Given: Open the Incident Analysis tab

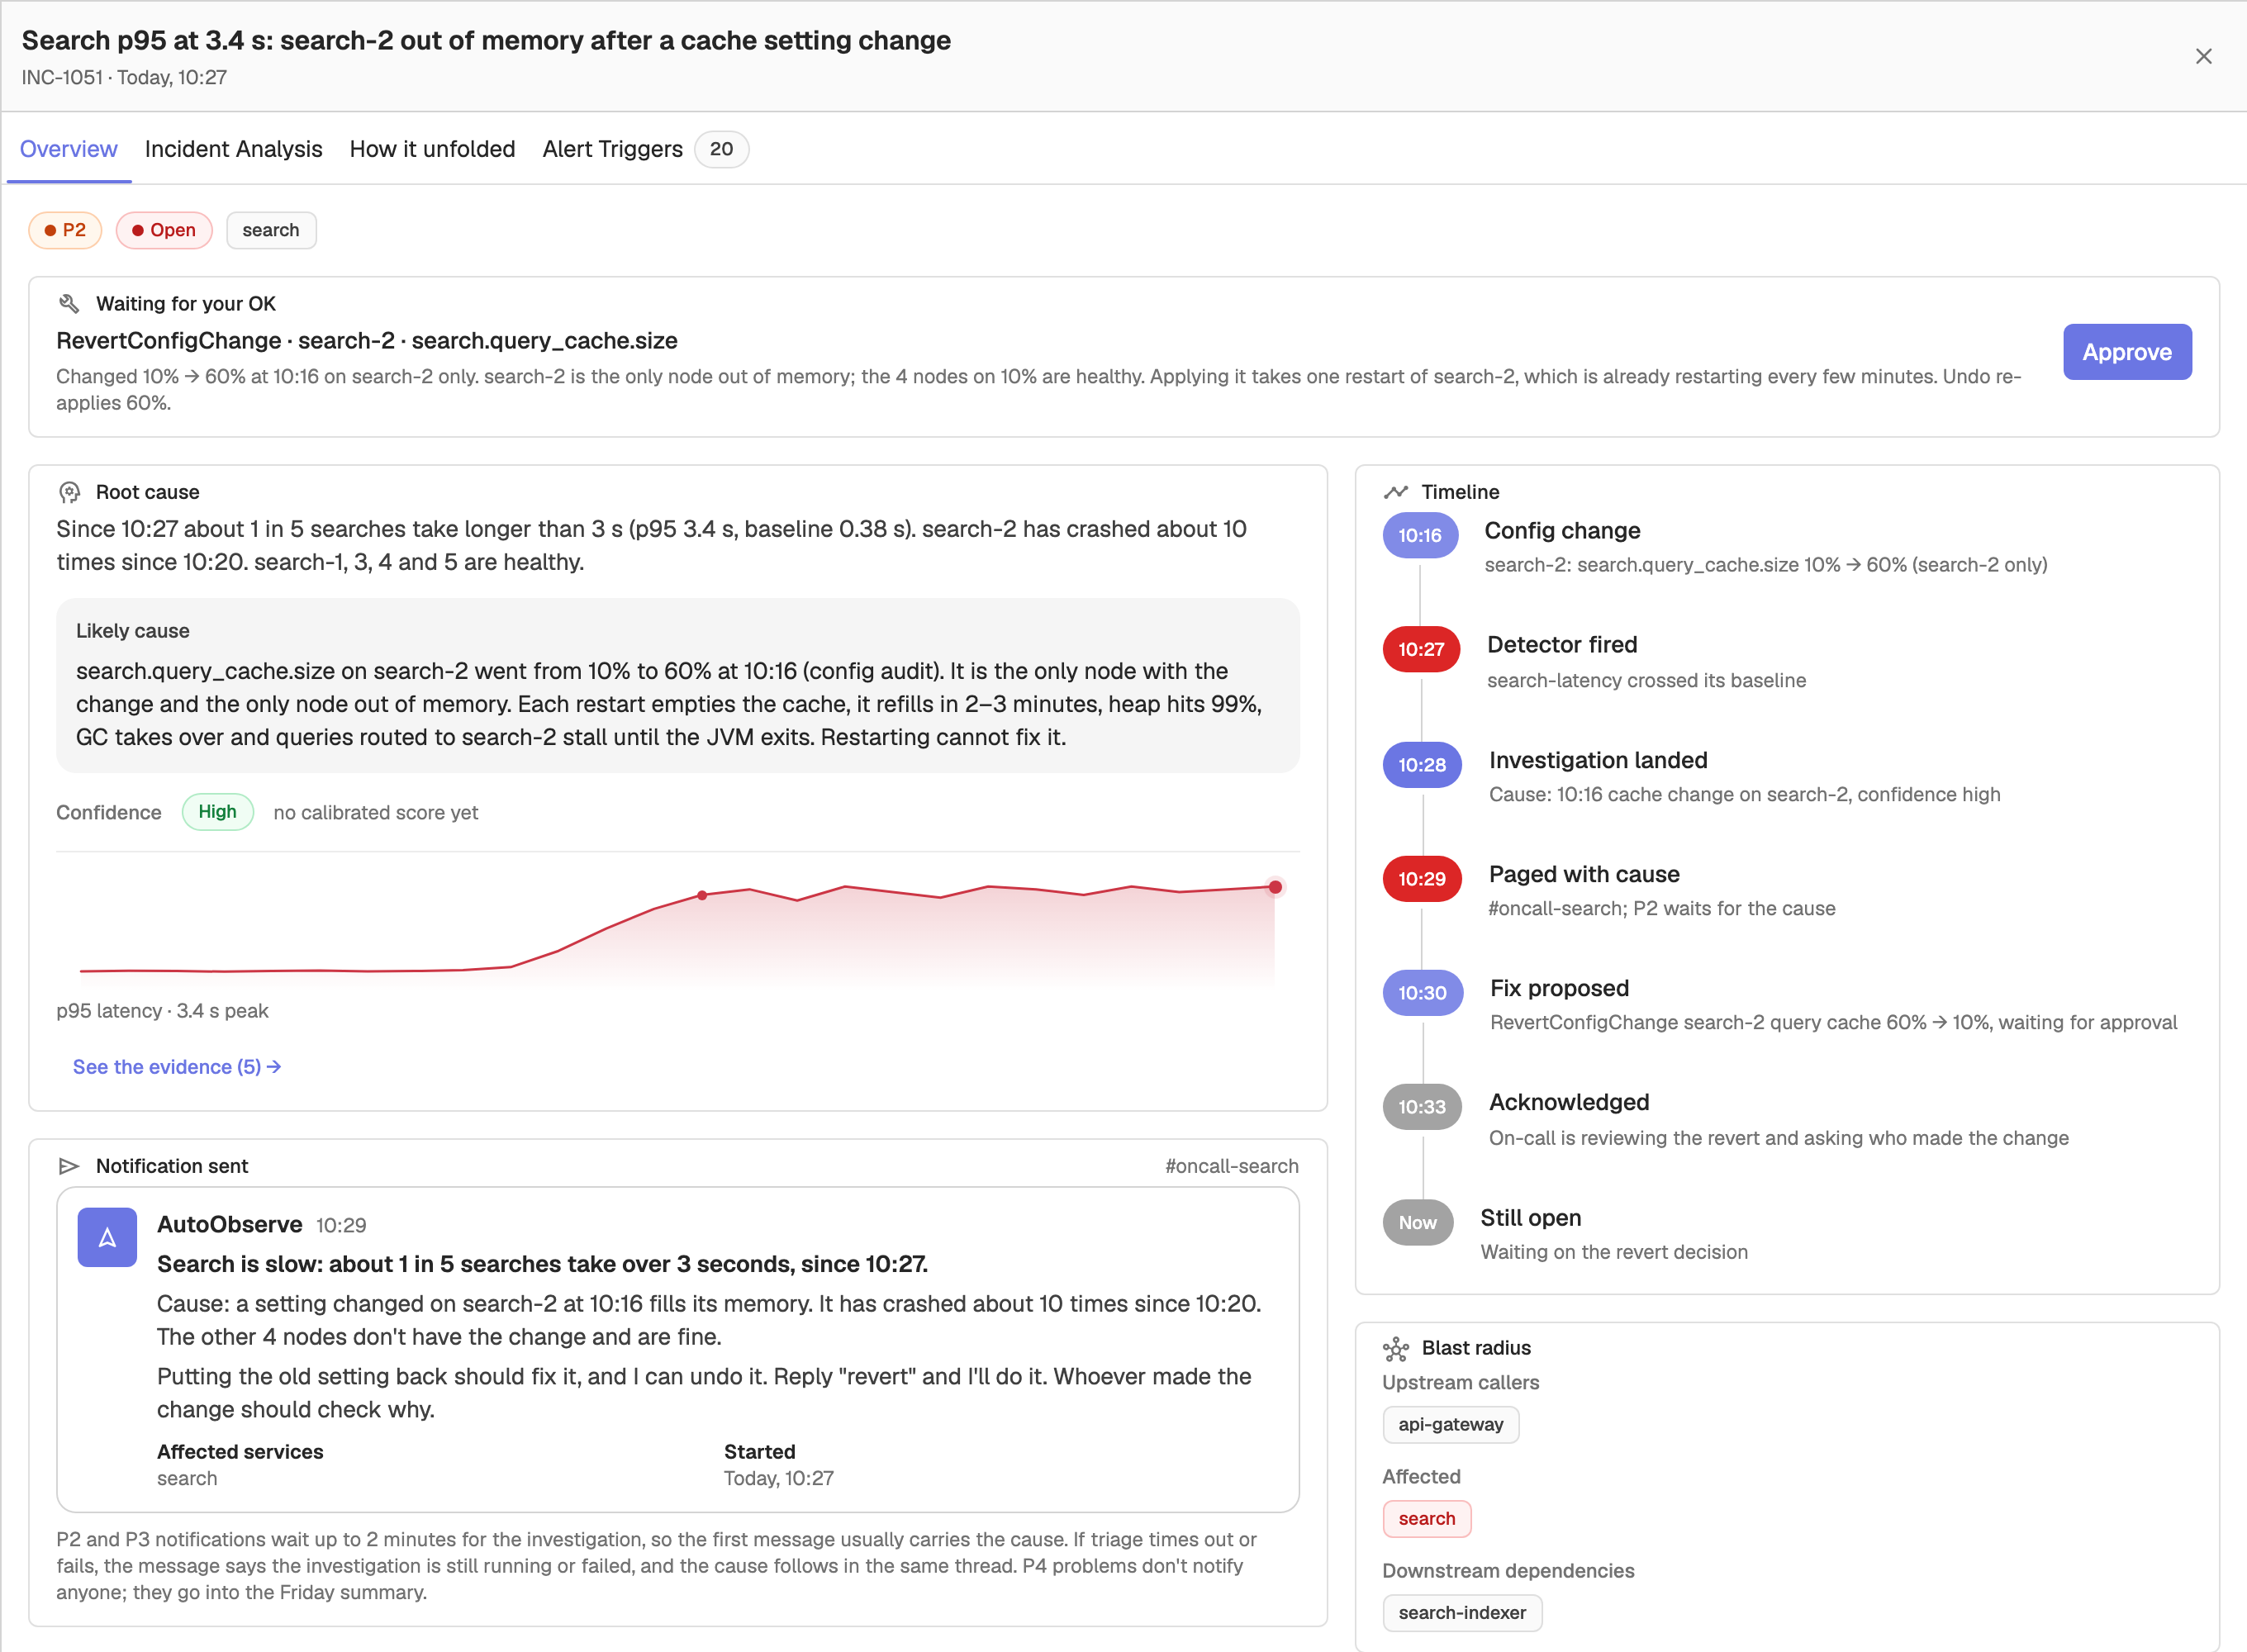Looking at the screenshot, I should pos(233,149).
